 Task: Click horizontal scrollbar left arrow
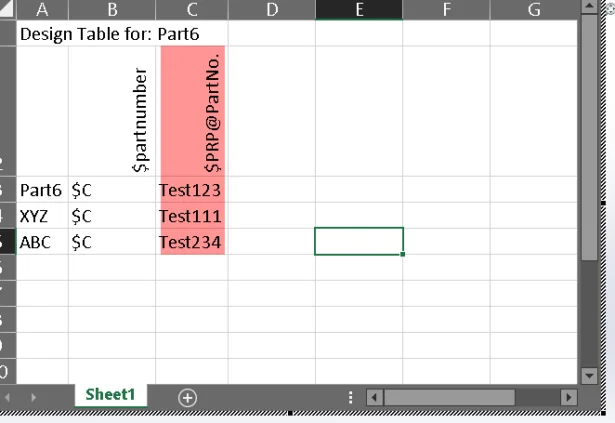[x=374, y=397]
